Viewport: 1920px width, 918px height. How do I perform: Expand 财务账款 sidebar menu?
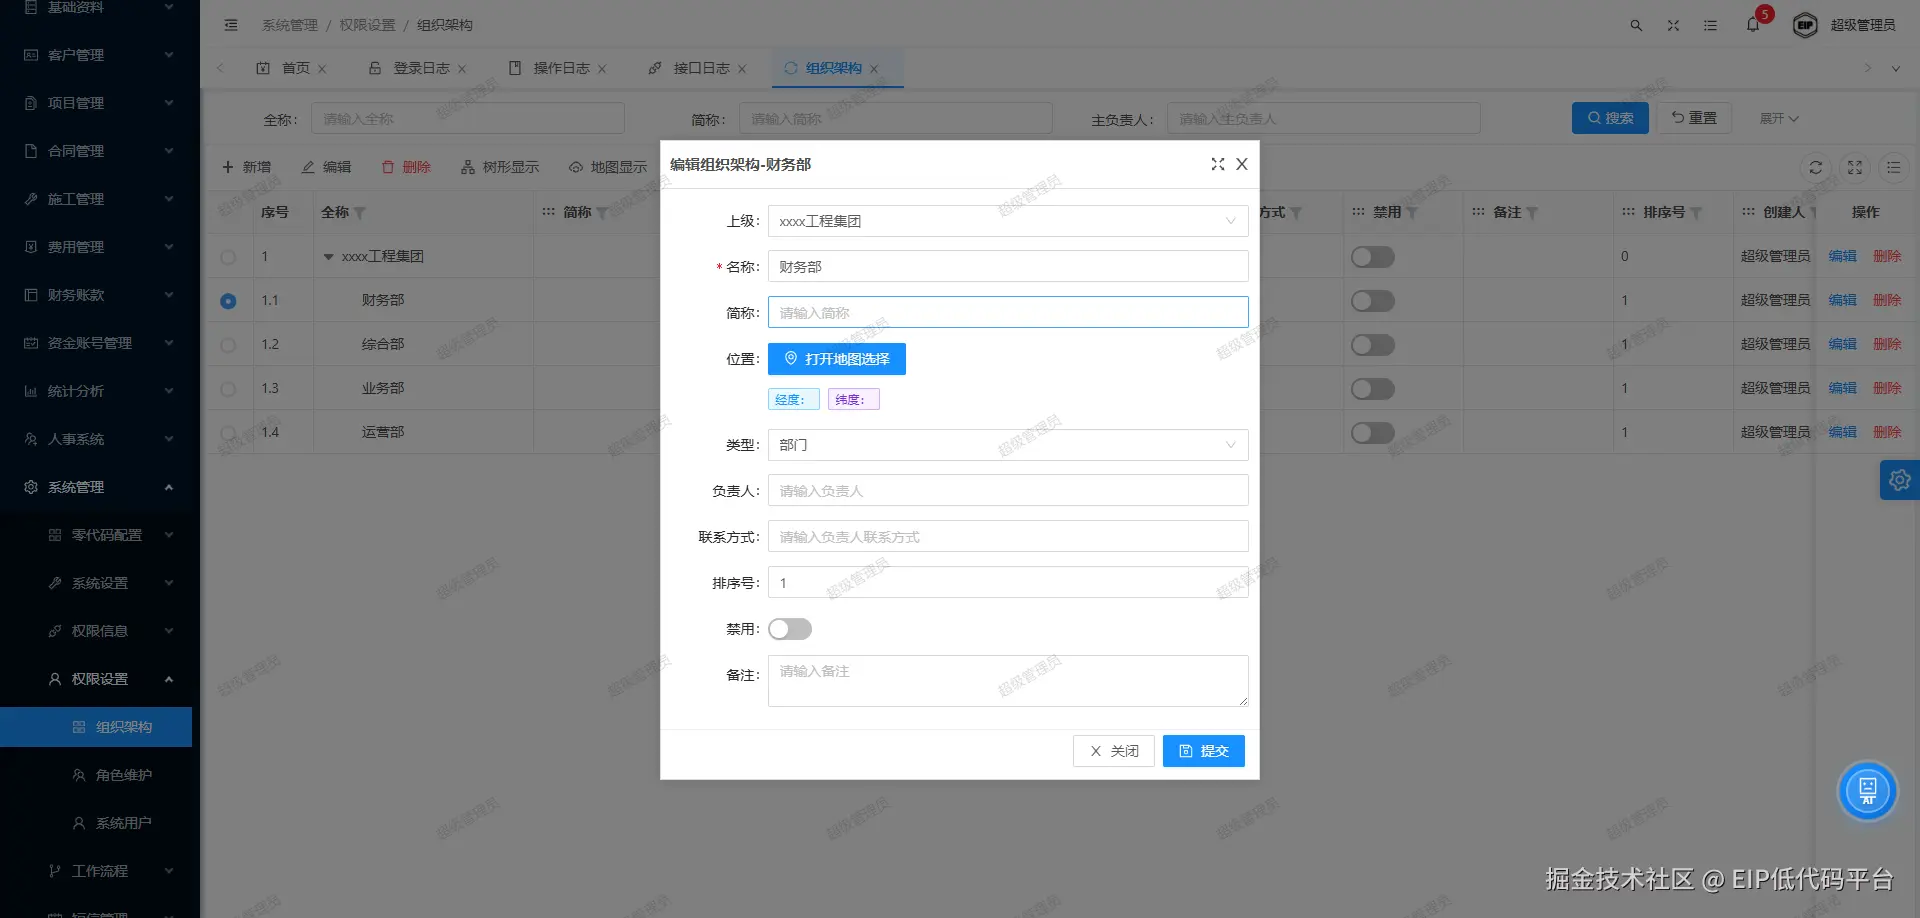96,295
